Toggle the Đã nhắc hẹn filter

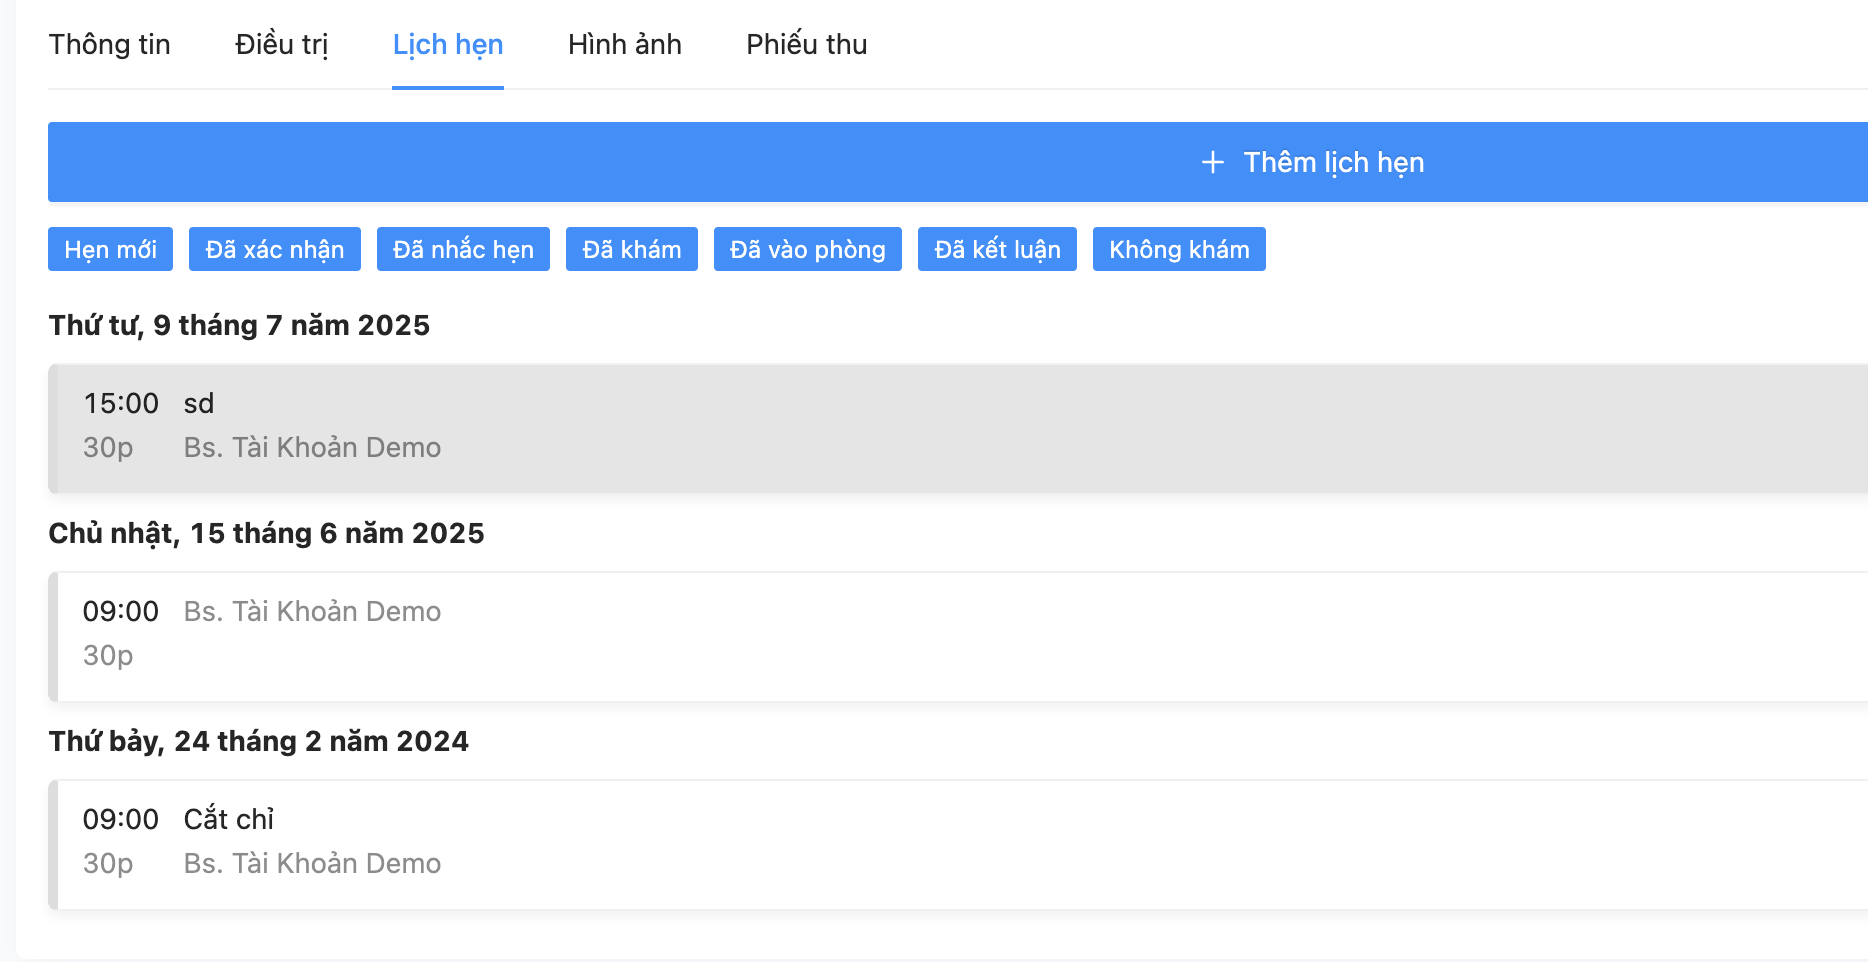463,249
